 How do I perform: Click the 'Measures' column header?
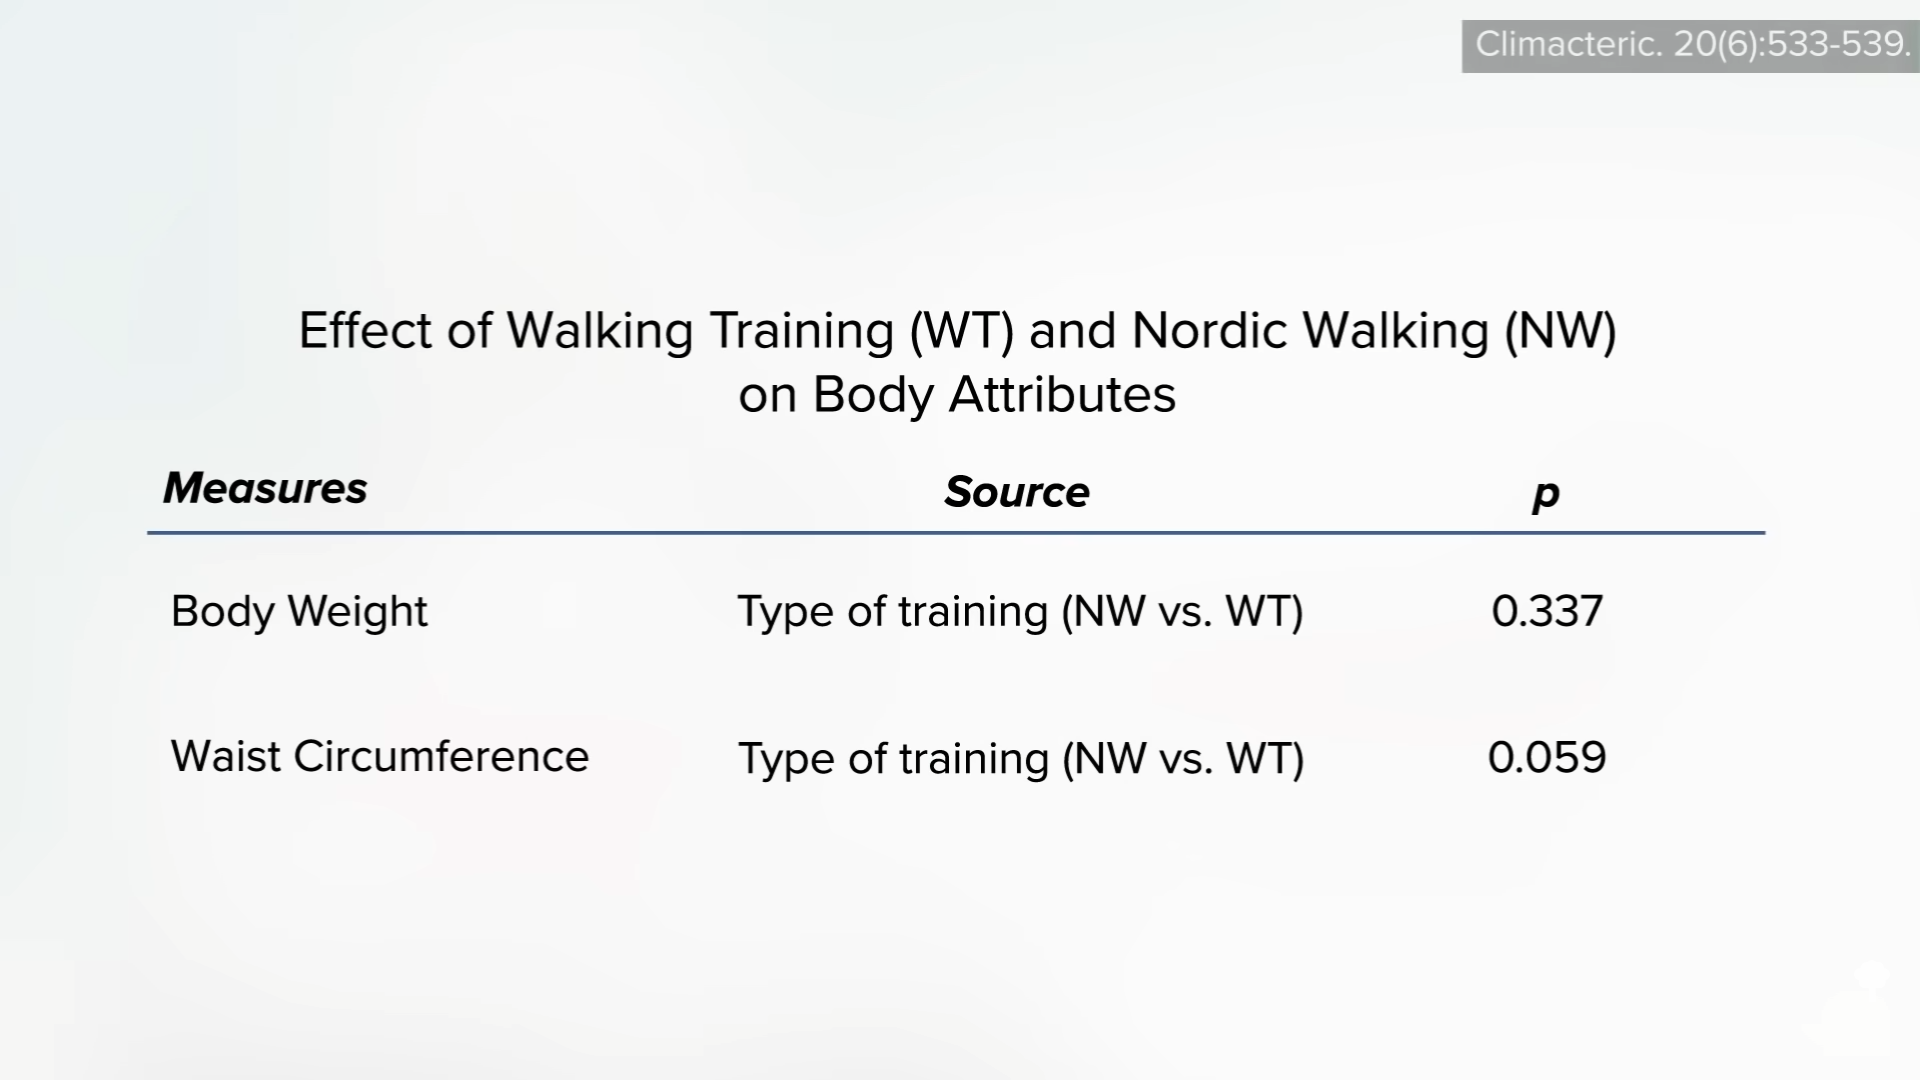265,488
